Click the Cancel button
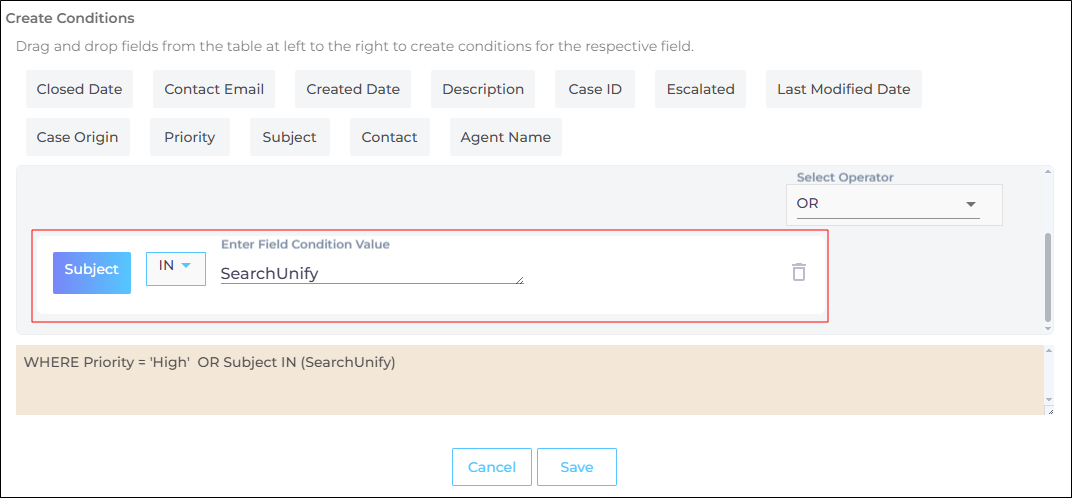Viewport: 1072px width, 498px height. coord(492,467)
